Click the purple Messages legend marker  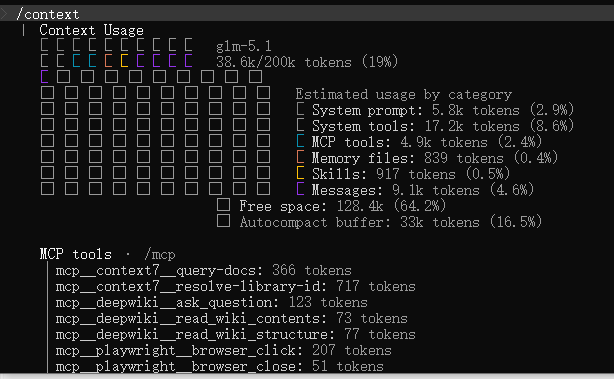(x=300, y=189)
